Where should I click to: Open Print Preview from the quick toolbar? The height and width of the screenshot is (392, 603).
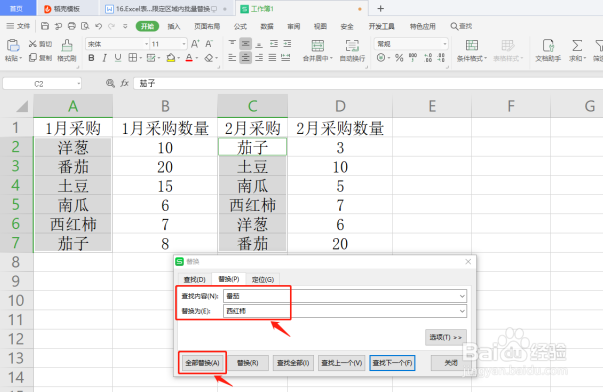pos(85,26)
